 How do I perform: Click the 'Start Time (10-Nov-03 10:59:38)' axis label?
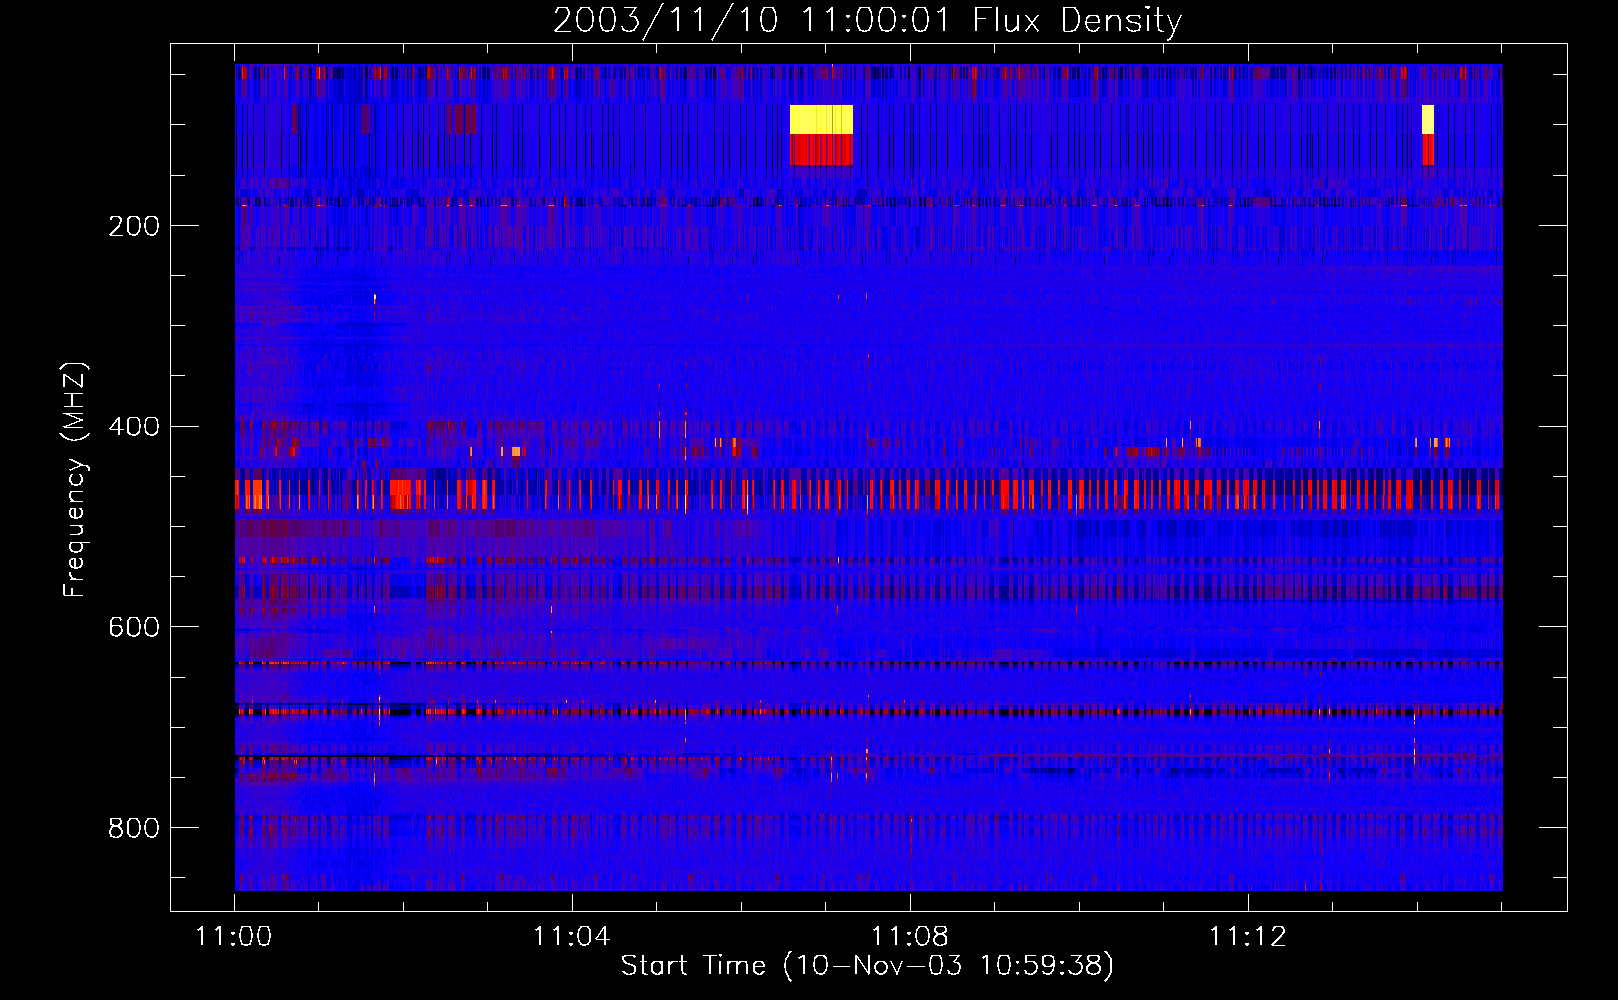click(x=867, y=966)
